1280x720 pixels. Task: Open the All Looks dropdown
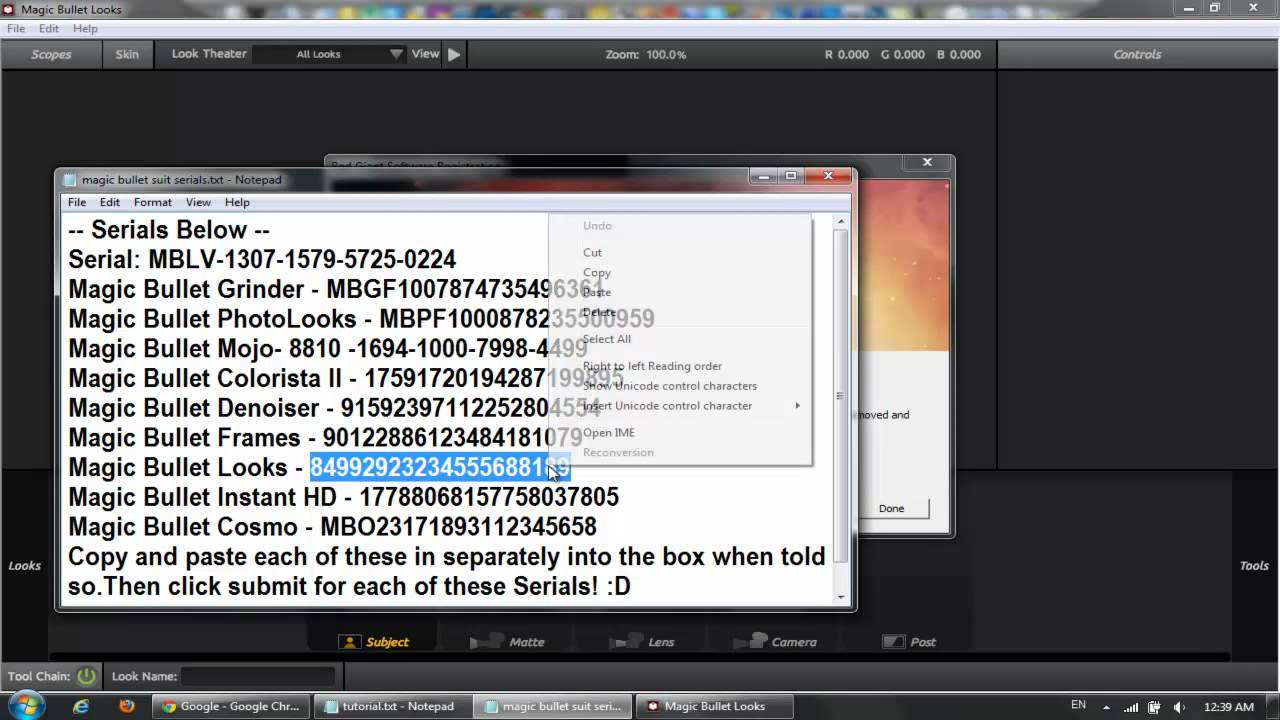(x=329, y=54)
